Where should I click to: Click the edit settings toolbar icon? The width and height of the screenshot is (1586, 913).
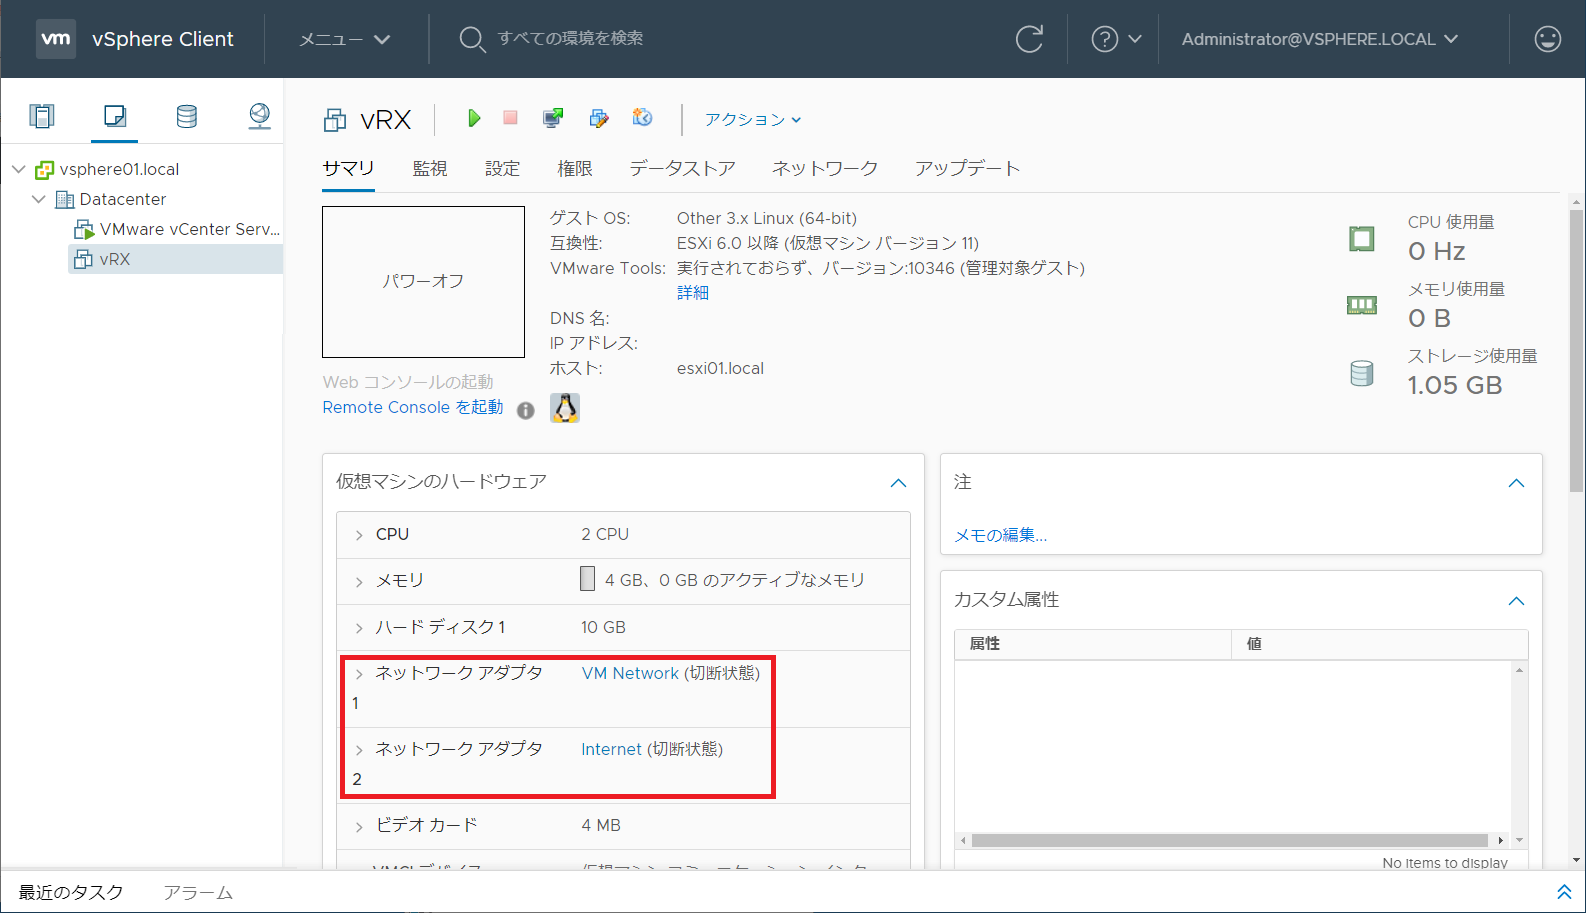[599, 118]
